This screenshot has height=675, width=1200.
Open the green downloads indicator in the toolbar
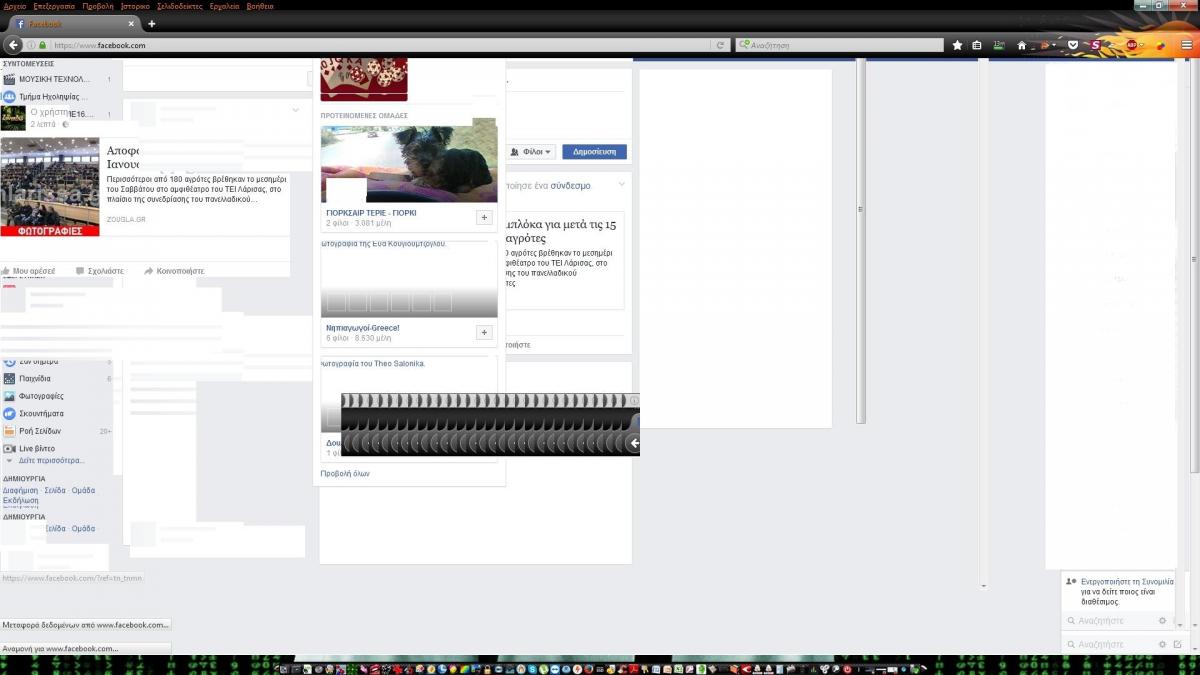[998, 45]
